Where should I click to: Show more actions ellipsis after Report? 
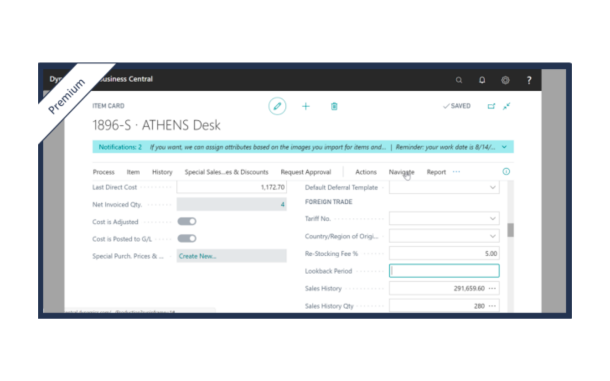point(456,172)
